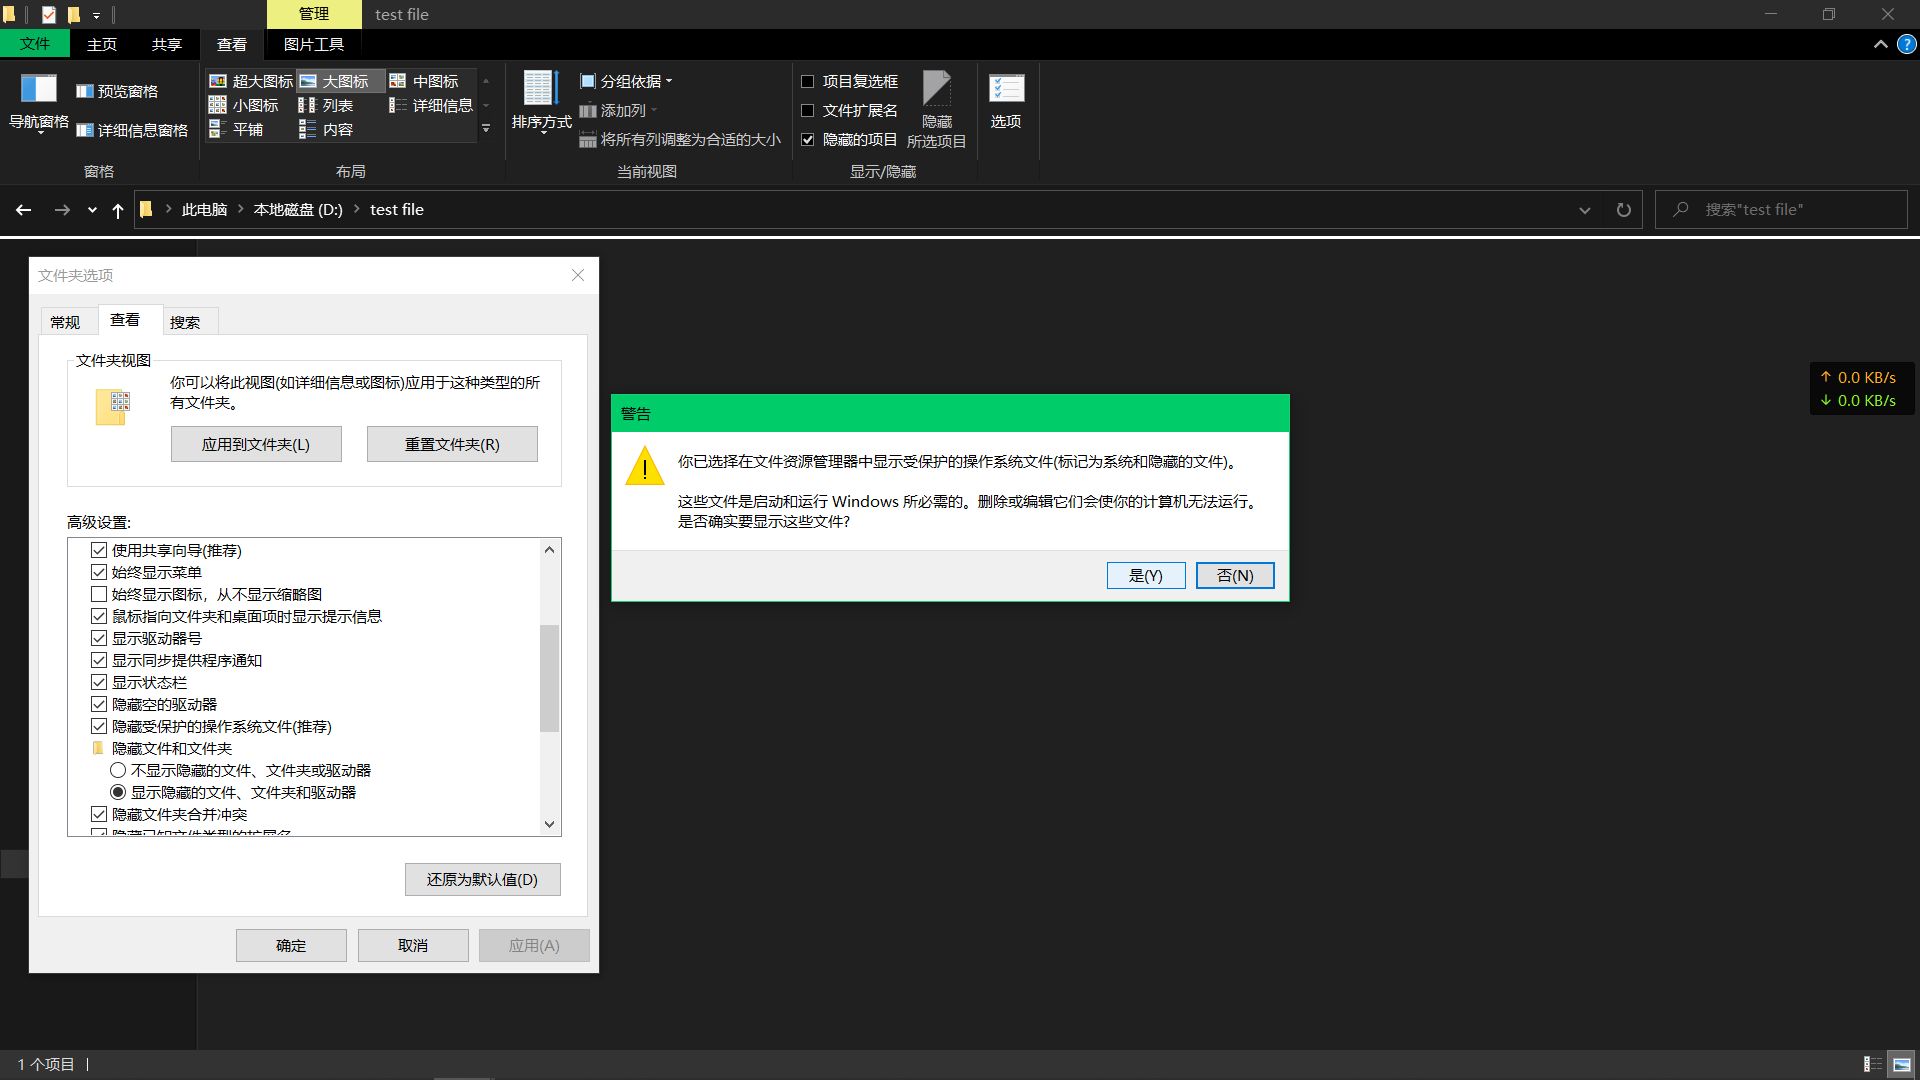Screen dimensions: 1920x1080
Task: Select Don't show hidden files (不显示隐藏的文件) radio button
Action: pyautogui.click(x=118, y=771)
